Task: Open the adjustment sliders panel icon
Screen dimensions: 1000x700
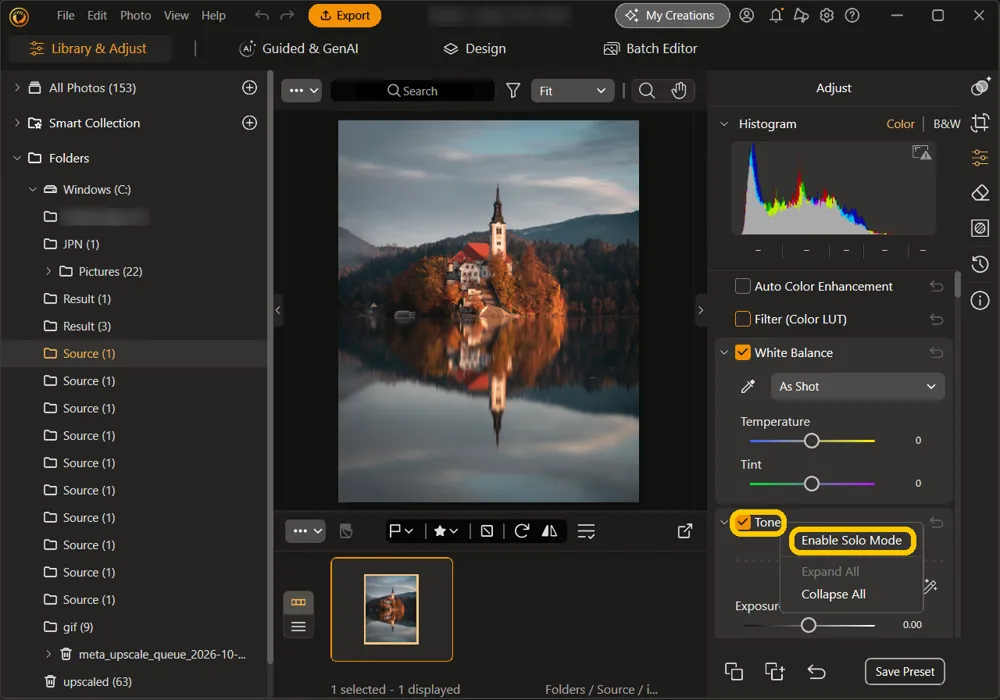Action: [980, 157]
